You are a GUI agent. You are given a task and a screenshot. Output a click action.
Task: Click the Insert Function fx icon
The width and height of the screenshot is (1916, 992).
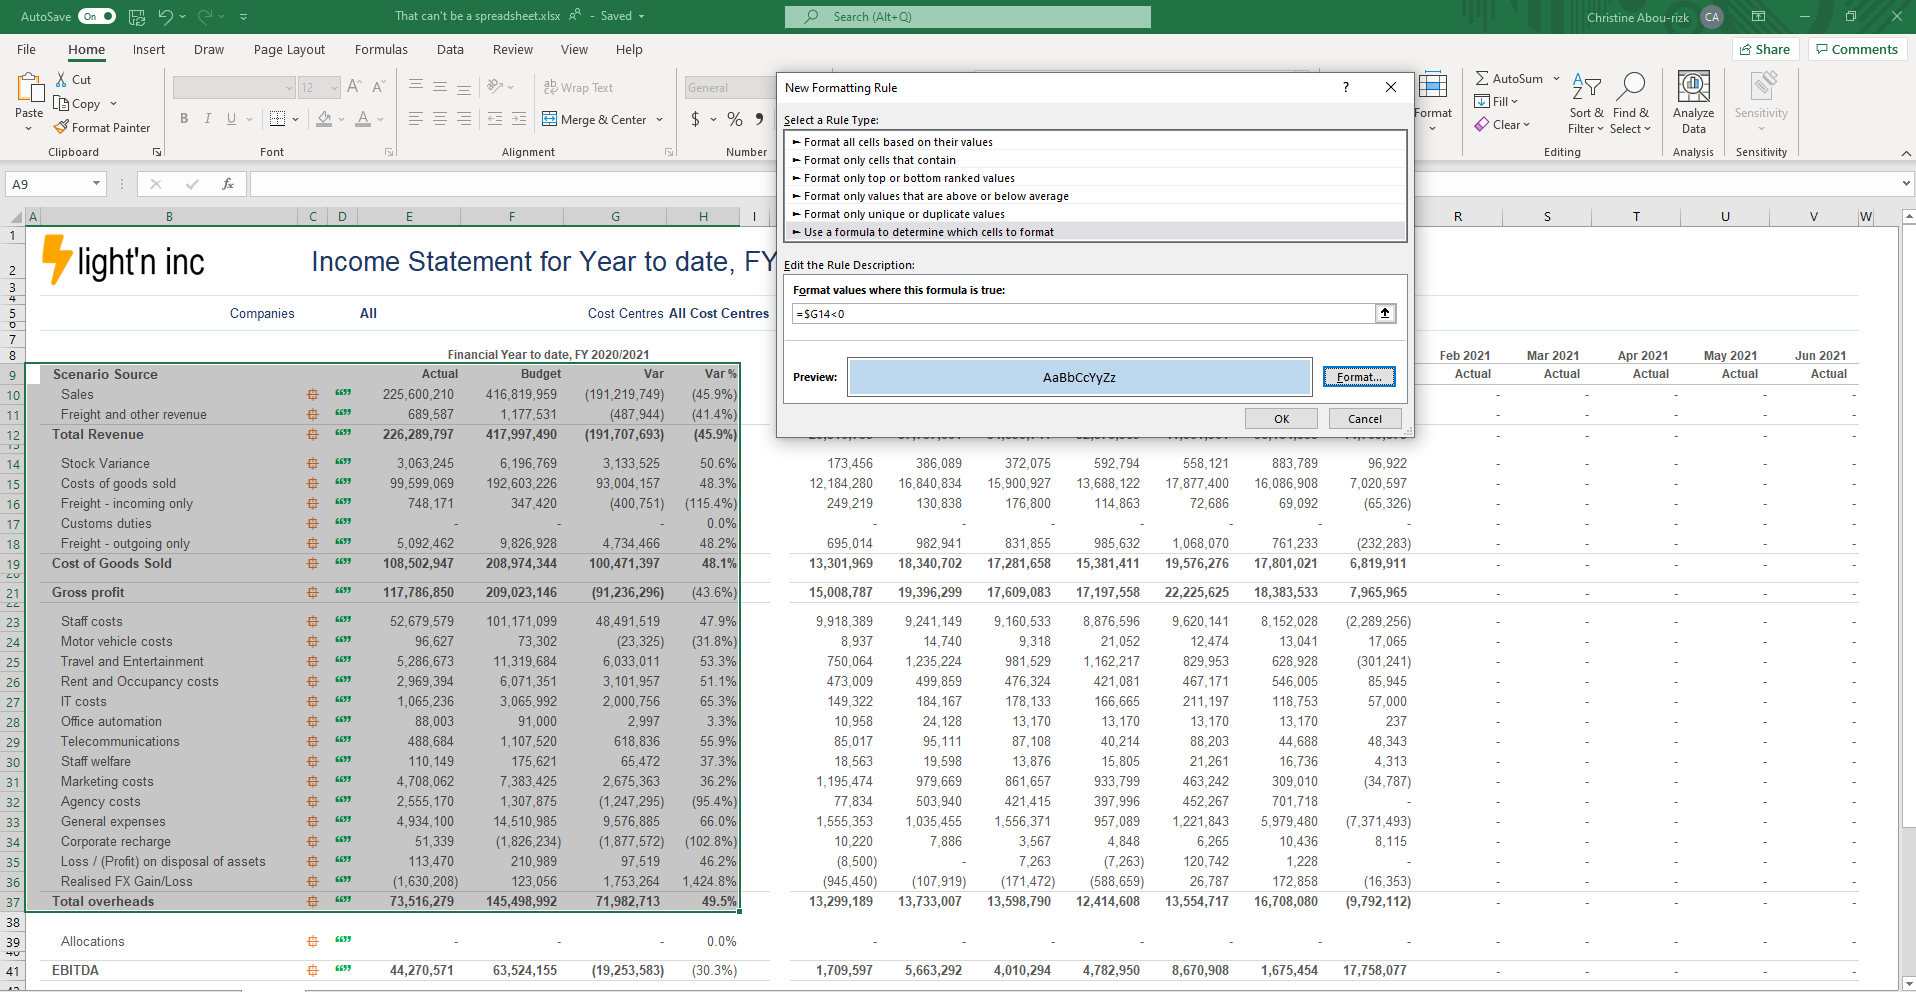pos(228,184)
